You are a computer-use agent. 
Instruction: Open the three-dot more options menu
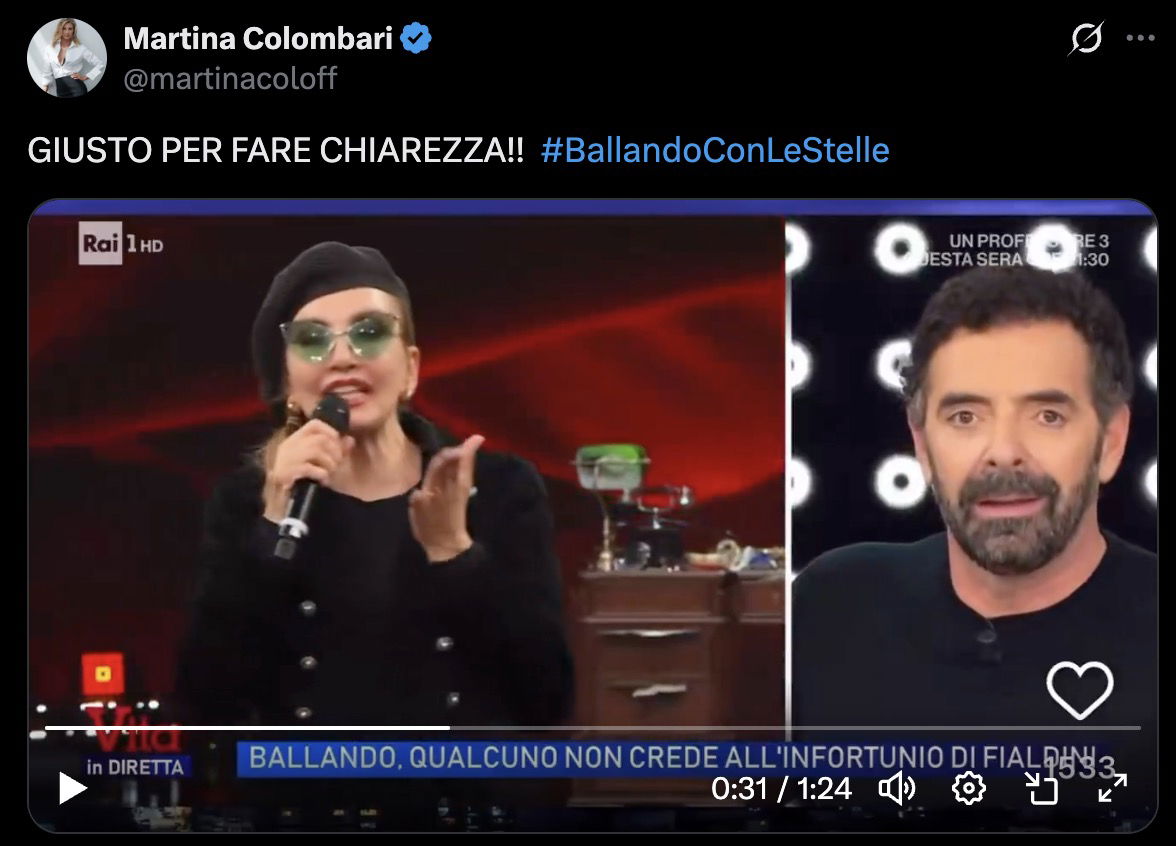coord(1140,38)
